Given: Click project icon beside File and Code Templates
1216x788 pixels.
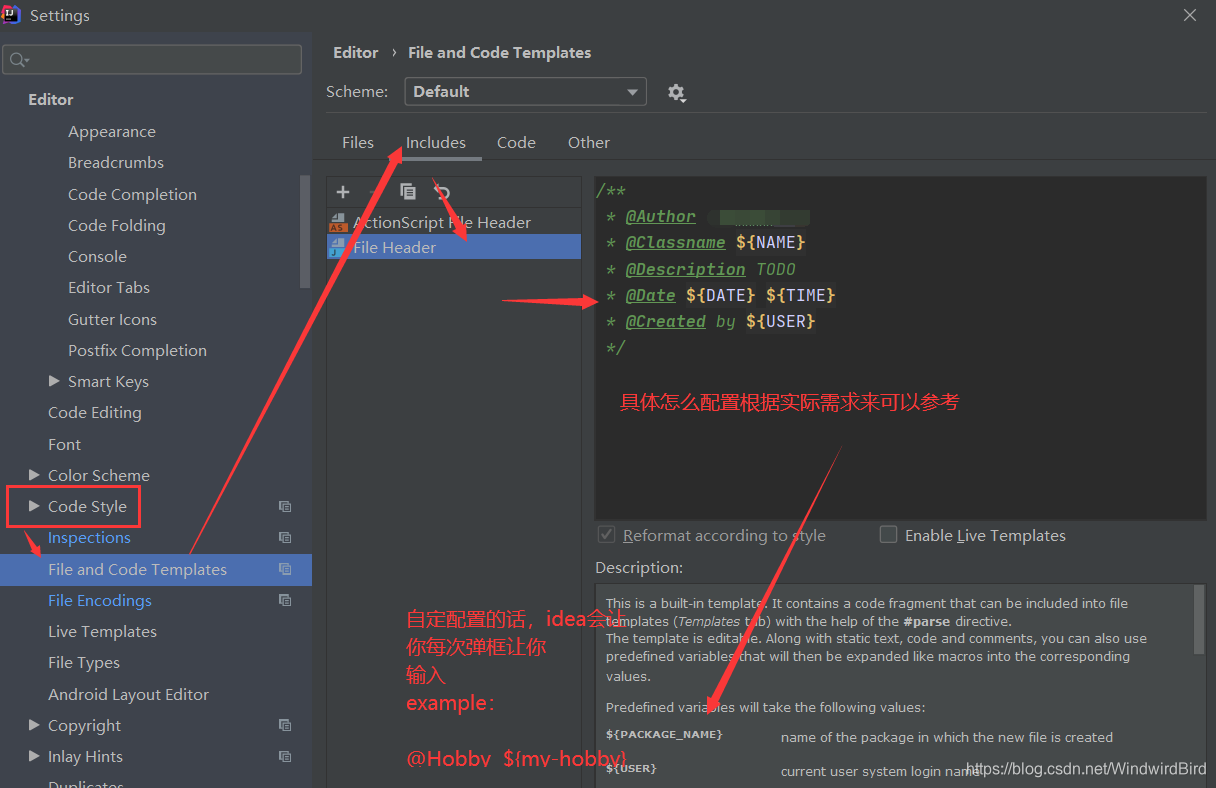Looking at the screenshot, I should pos(285,569).
